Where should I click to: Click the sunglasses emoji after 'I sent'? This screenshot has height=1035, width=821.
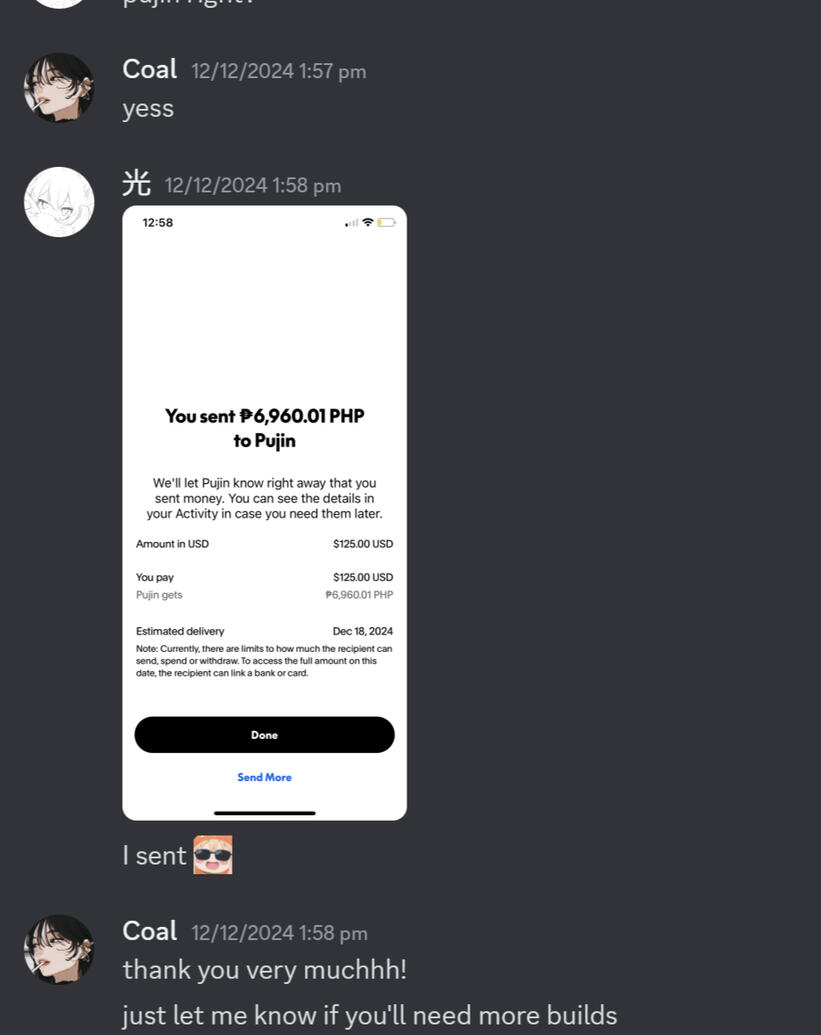point(213,855)
